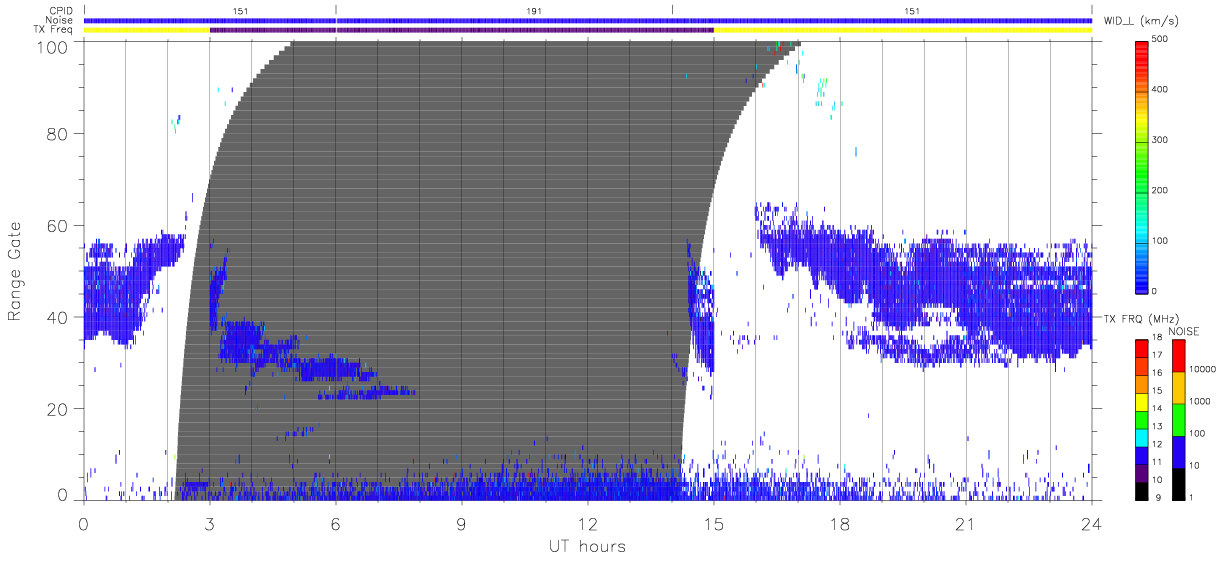Click the 12 tick on the UT hours axis
The image size is (1228, 567).
[588, 523]
